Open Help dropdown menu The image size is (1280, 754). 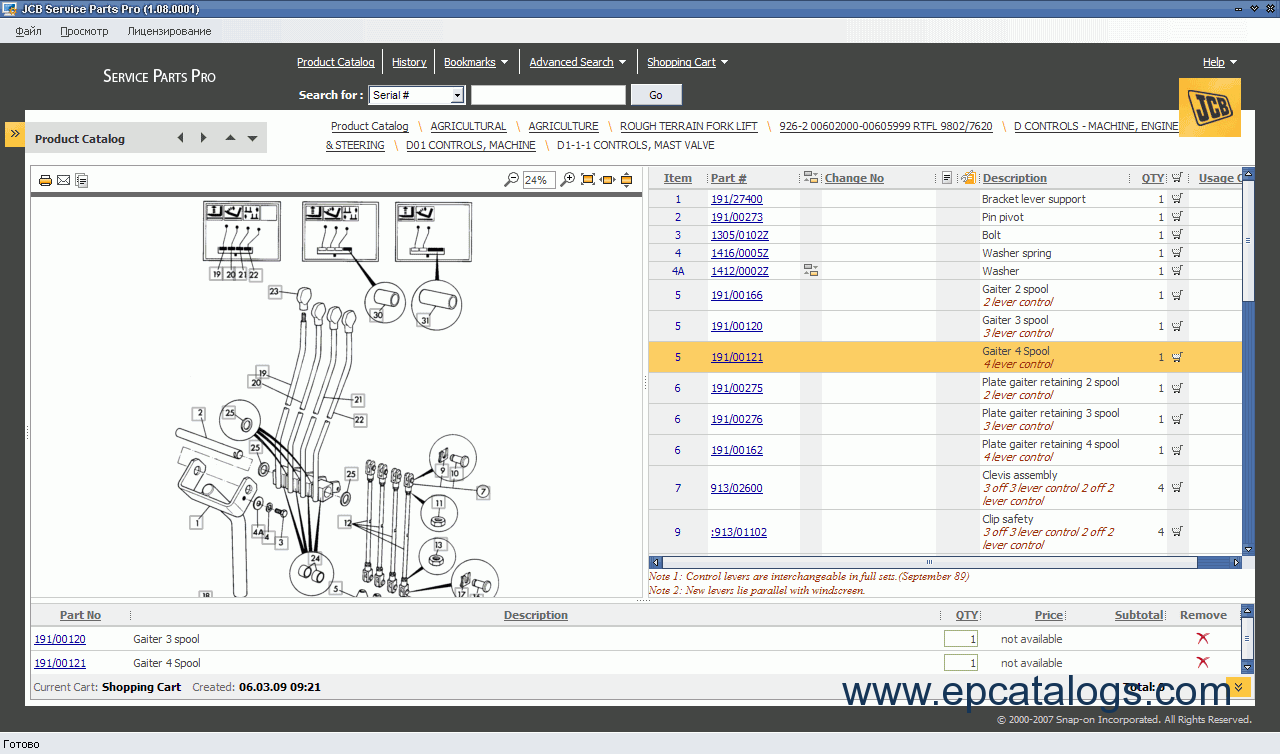point(1219,62)
